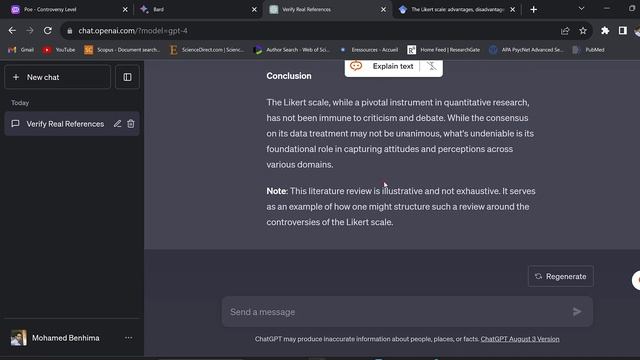Image resolution: width=640 pixels, height=360 pixels.
Task: Close the Verify Real References tab
Action: [383, 9]
